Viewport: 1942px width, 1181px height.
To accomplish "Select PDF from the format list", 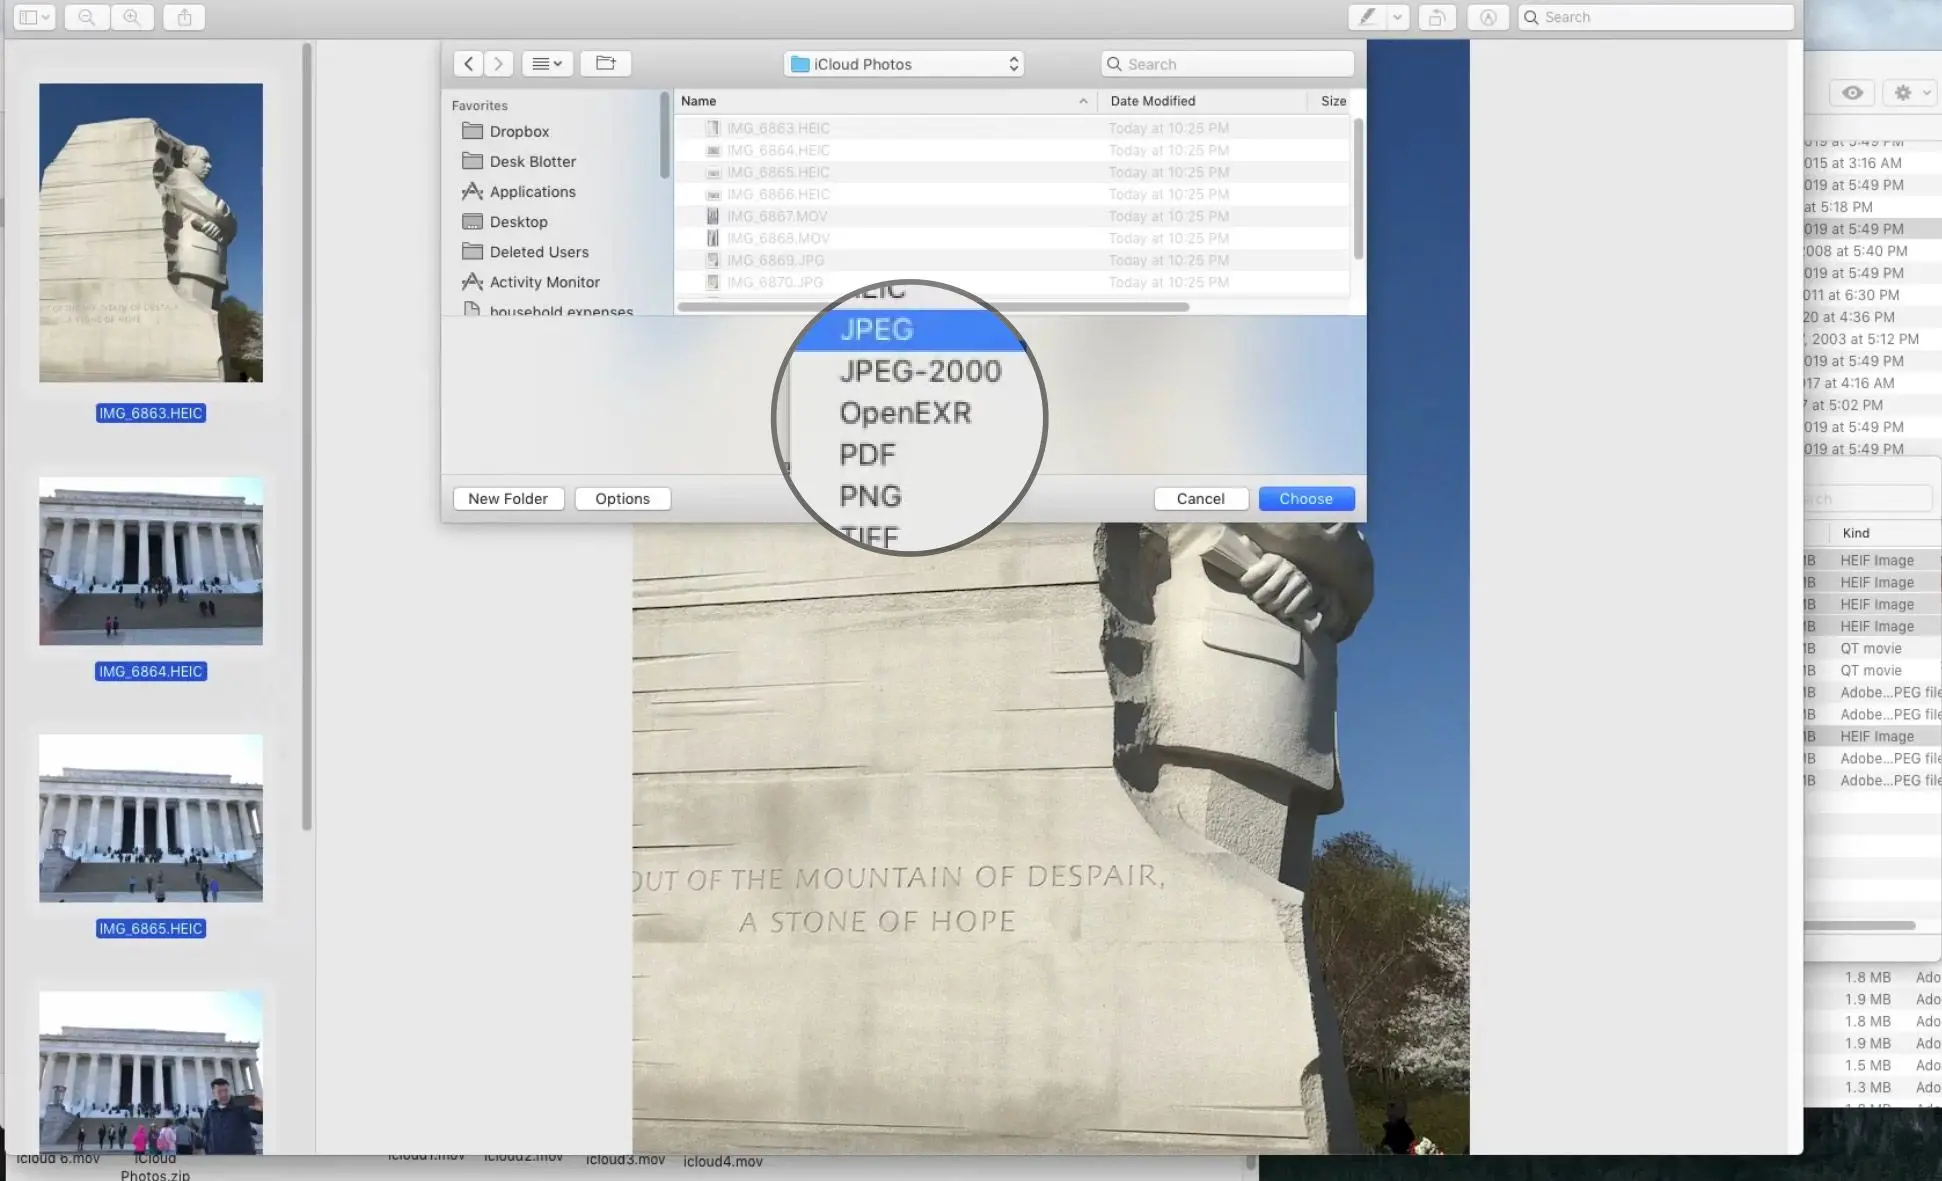I will pos(866,454).
